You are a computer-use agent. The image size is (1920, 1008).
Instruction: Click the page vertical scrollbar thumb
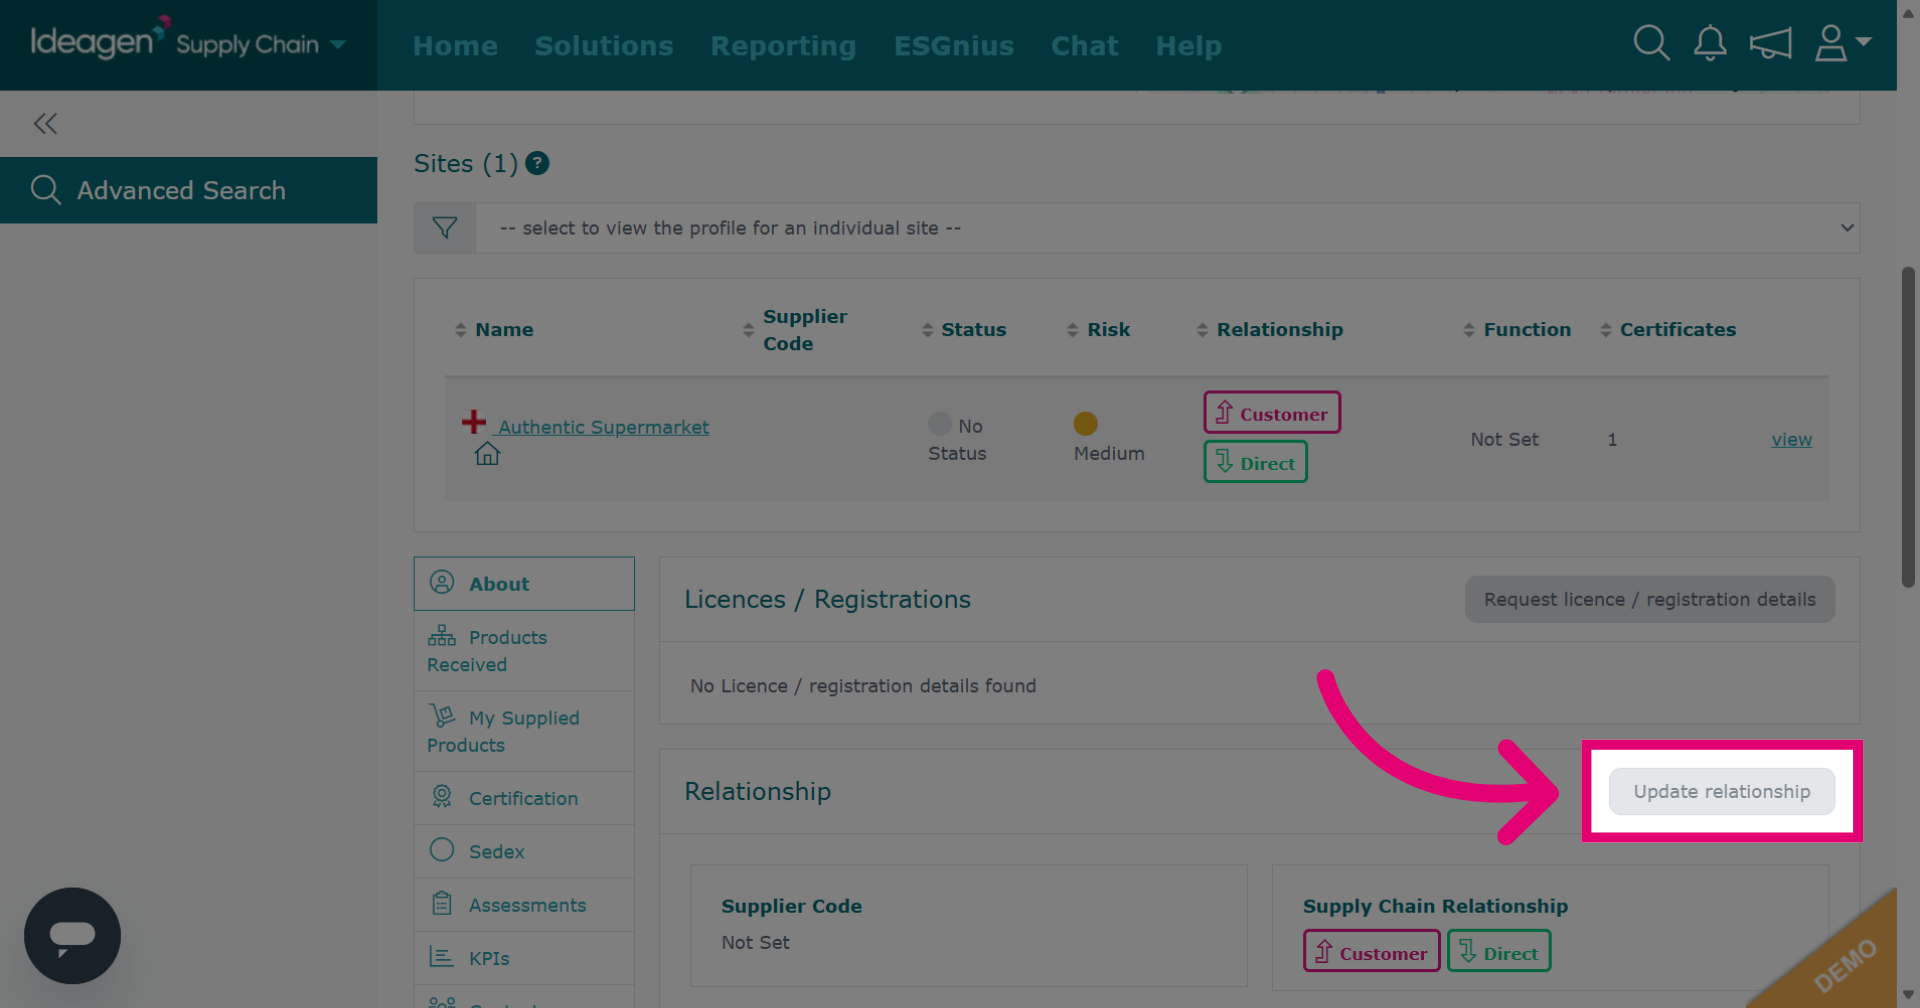coord(1908,427)
